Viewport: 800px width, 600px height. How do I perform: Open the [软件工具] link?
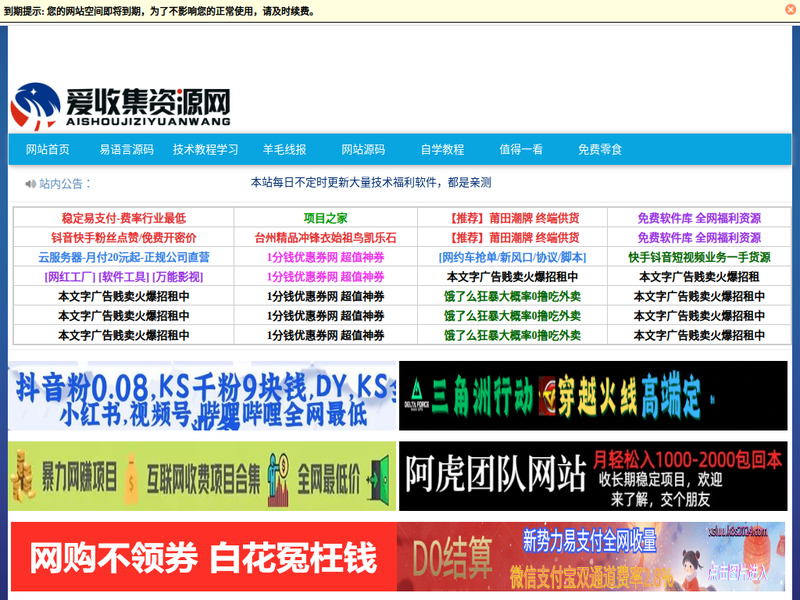pyautogui.click(x=124, y=277)
